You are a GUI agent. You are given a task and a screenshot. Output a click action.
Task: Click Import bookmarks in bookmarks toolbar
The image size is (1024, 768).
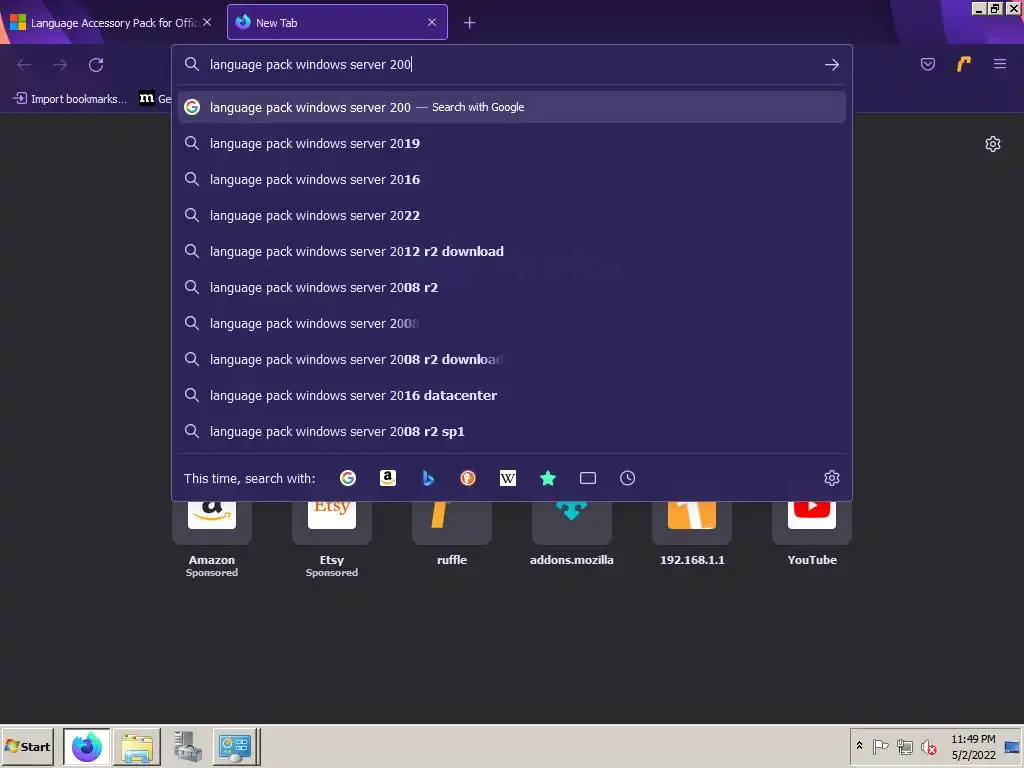[x=69, y=99]
